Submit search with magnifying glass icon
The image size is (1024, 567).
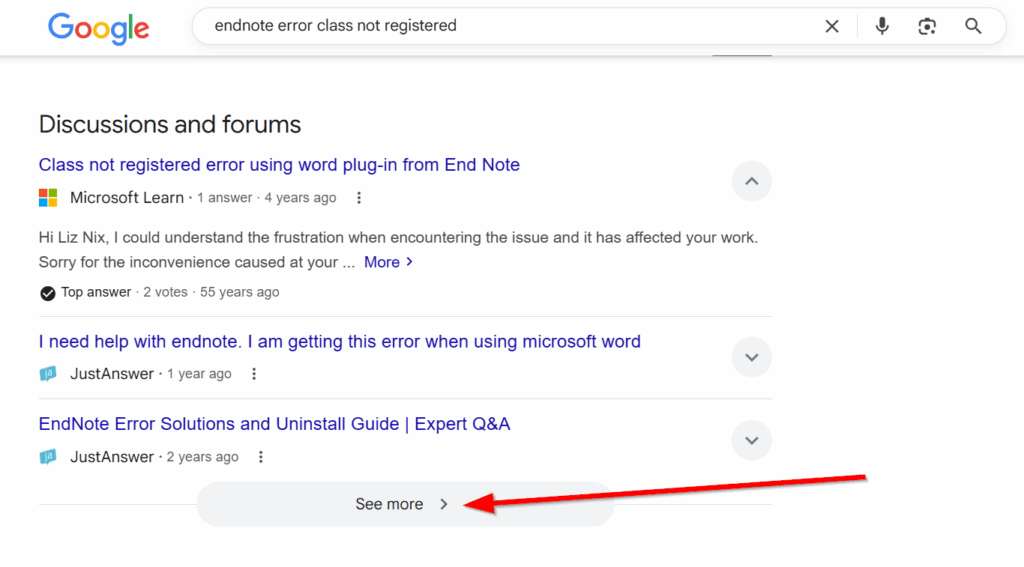(x=973, y=26)
